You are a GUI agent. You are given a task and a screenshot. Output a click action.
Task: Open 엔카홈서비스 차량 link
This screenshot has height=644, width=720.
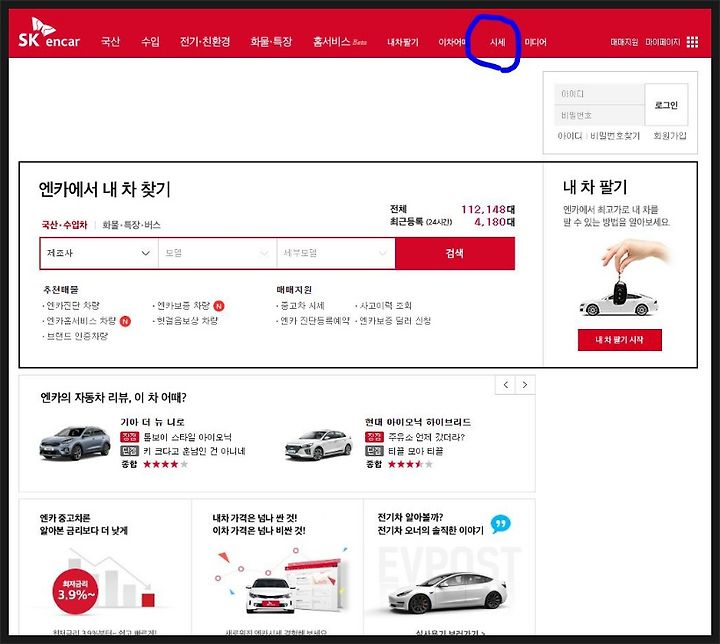coord(81,321)
